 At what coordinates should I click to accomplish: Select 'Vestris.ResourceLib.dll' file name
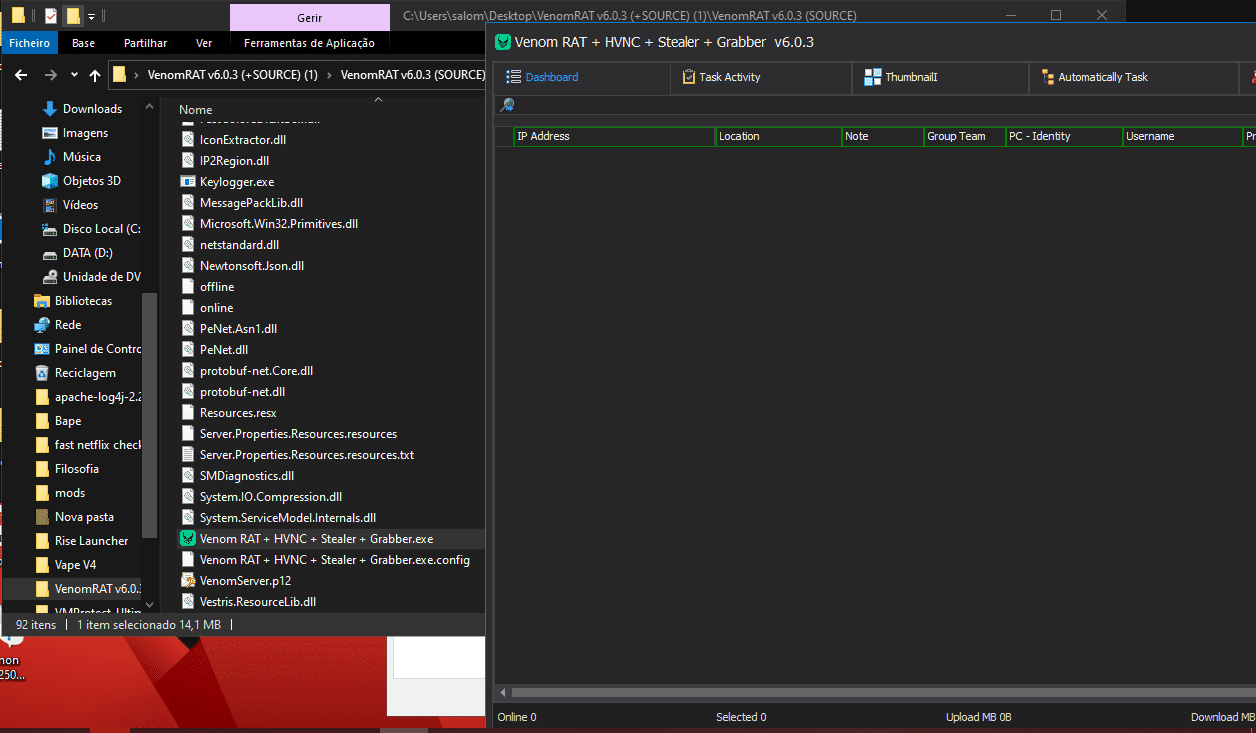pos(258,602)
